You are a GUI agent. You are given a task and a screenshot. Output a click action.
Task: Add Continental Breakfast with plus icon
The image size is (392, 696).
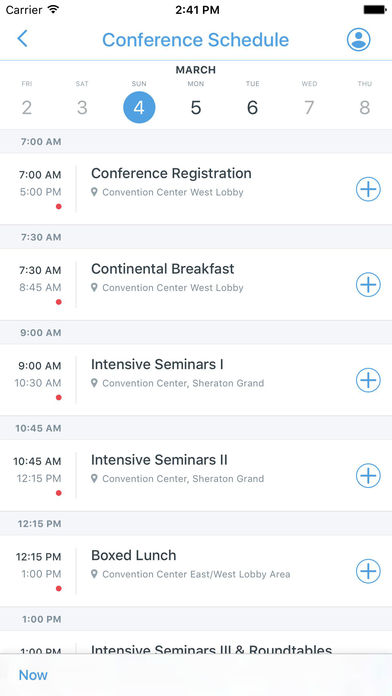tap(368, 285)
